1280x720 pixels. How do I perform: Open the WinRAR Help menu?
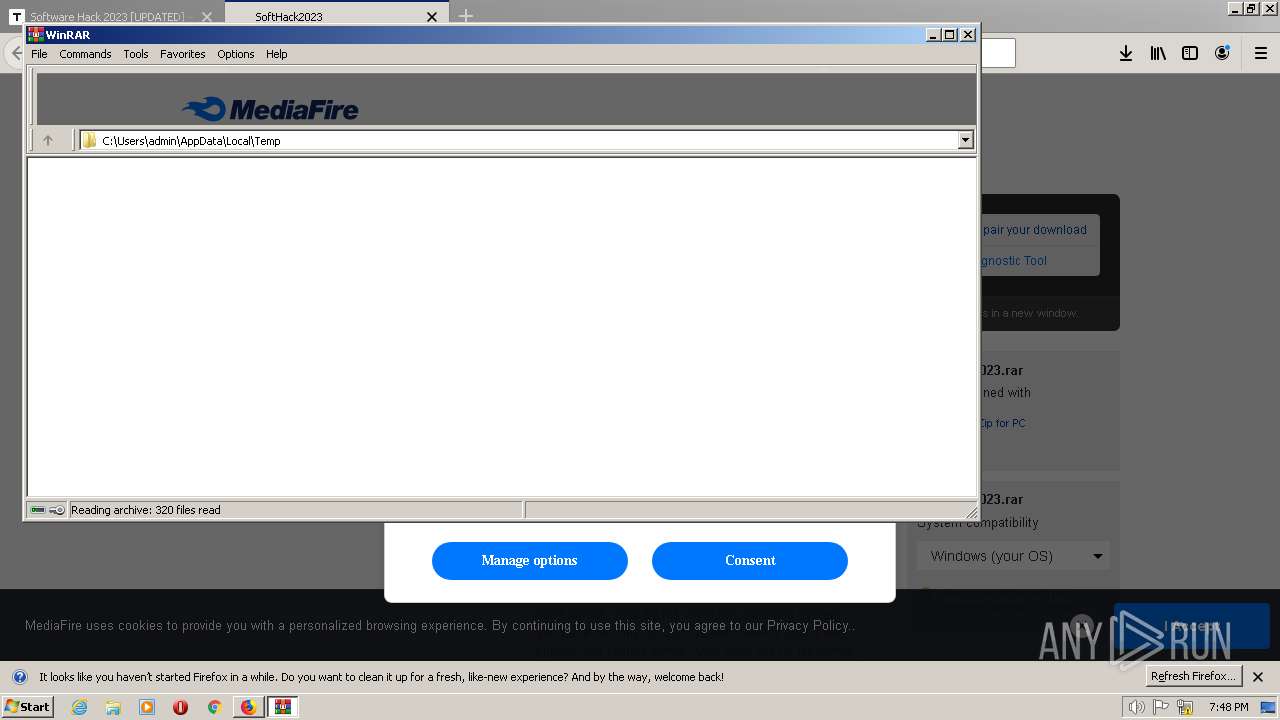pos(277,54)
